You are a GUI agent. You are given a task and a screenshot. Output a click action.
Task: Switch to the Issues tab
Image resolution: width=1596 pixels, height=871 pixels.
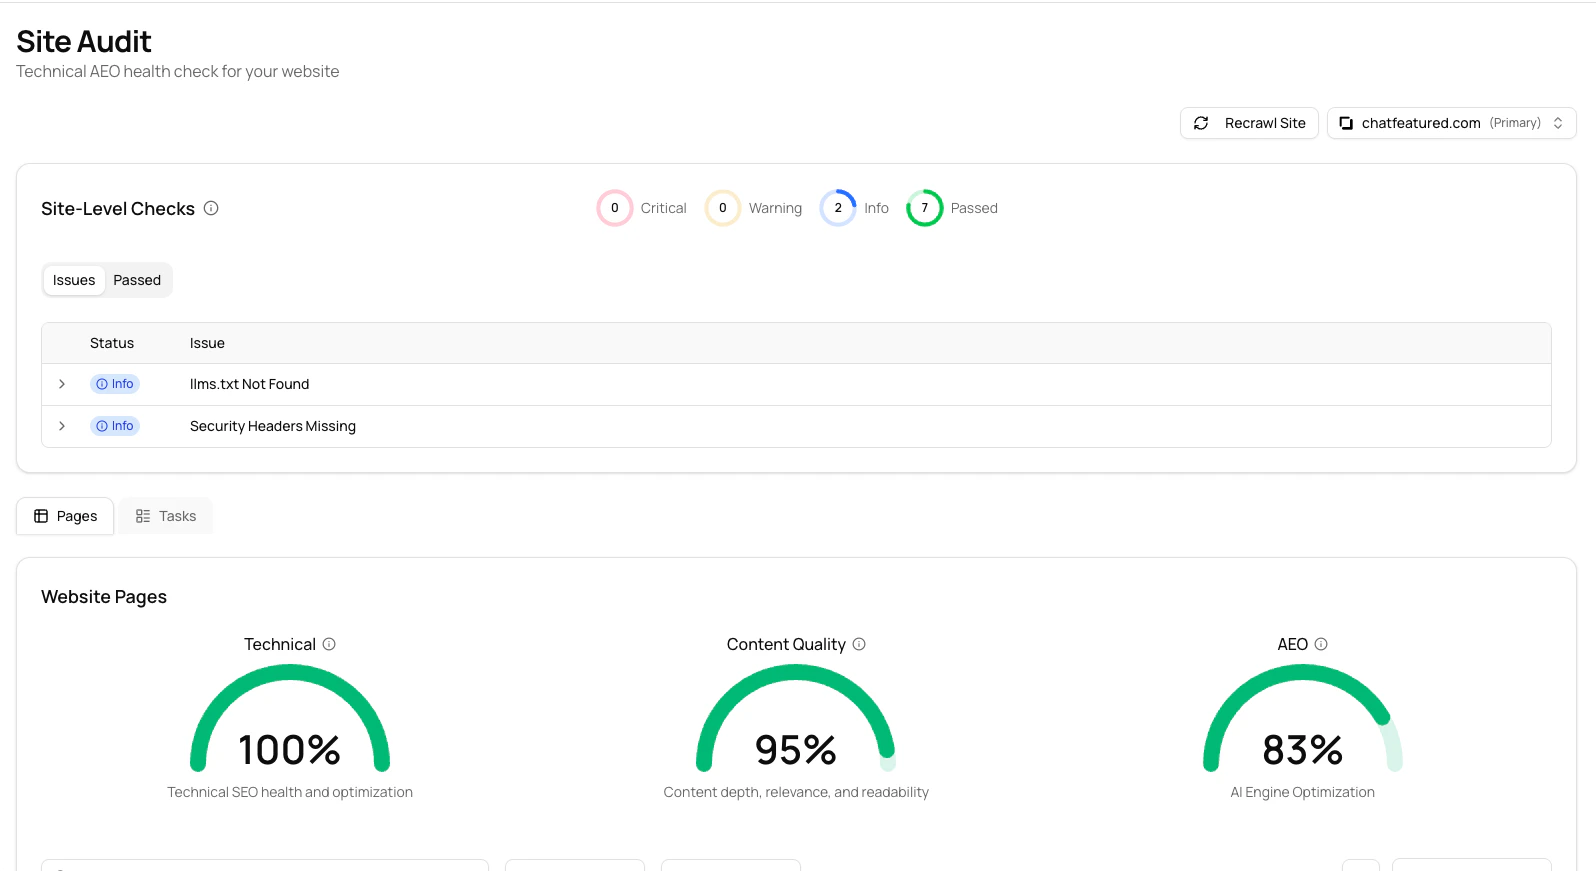point(74,280)
